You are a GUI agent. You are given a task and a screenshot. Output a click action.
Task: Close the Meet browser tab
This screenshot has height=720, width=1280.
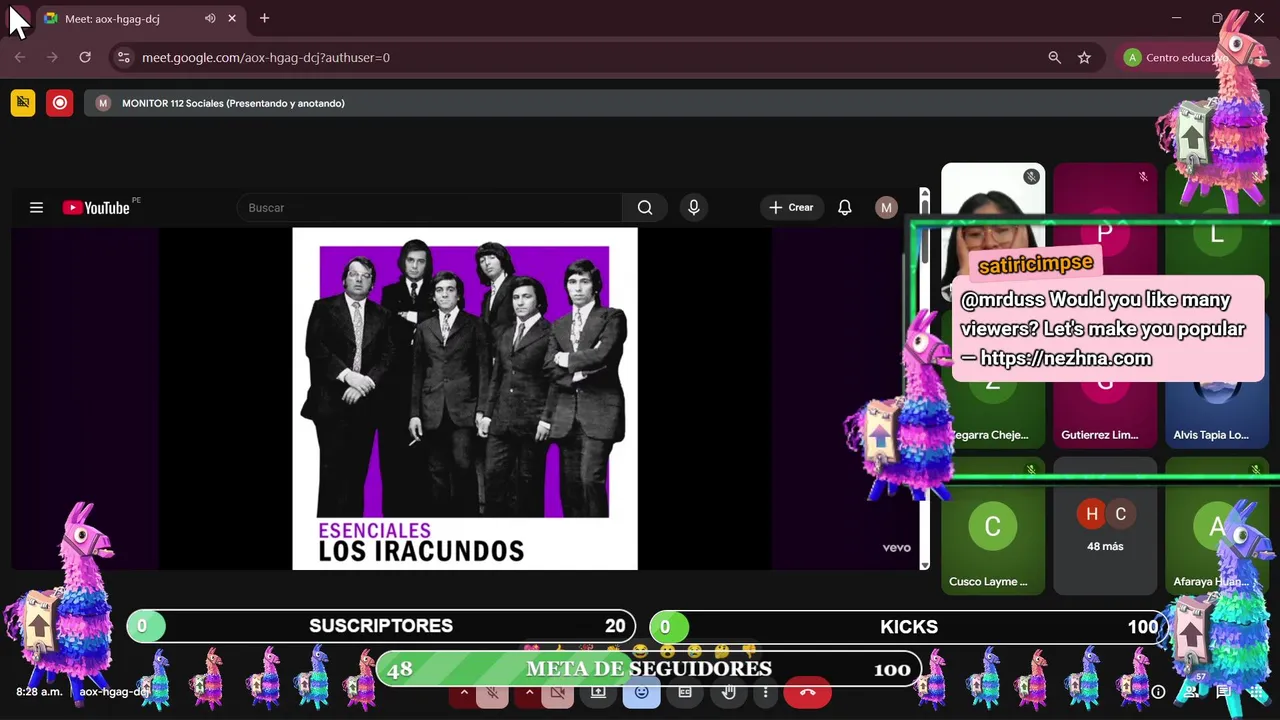(x=232, y=18)
